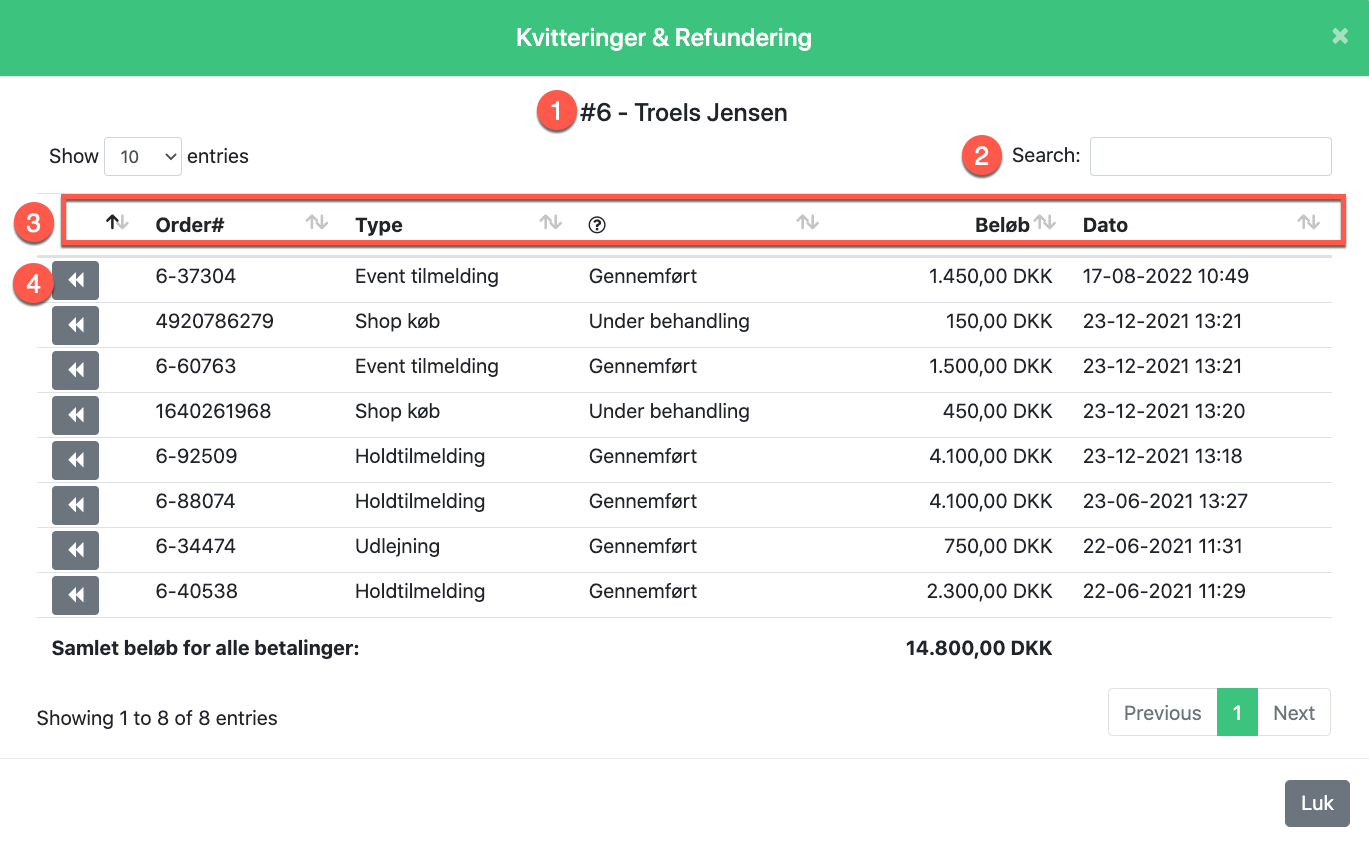The width and height of the screenshot is (1369, 845).
Task: Click status 'Under behandling' for order 4920786279
Action: (x=669, y=321)
